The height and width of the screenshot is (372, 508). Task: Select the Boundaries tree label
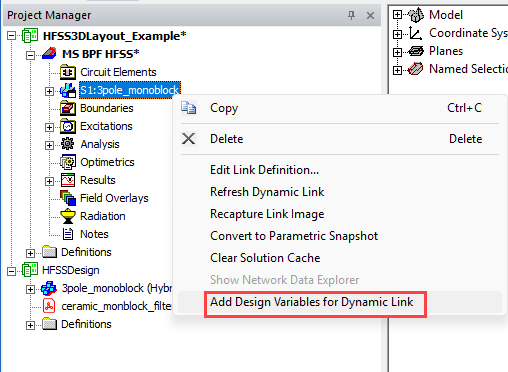pyautogui.click(x=107, y=108)
